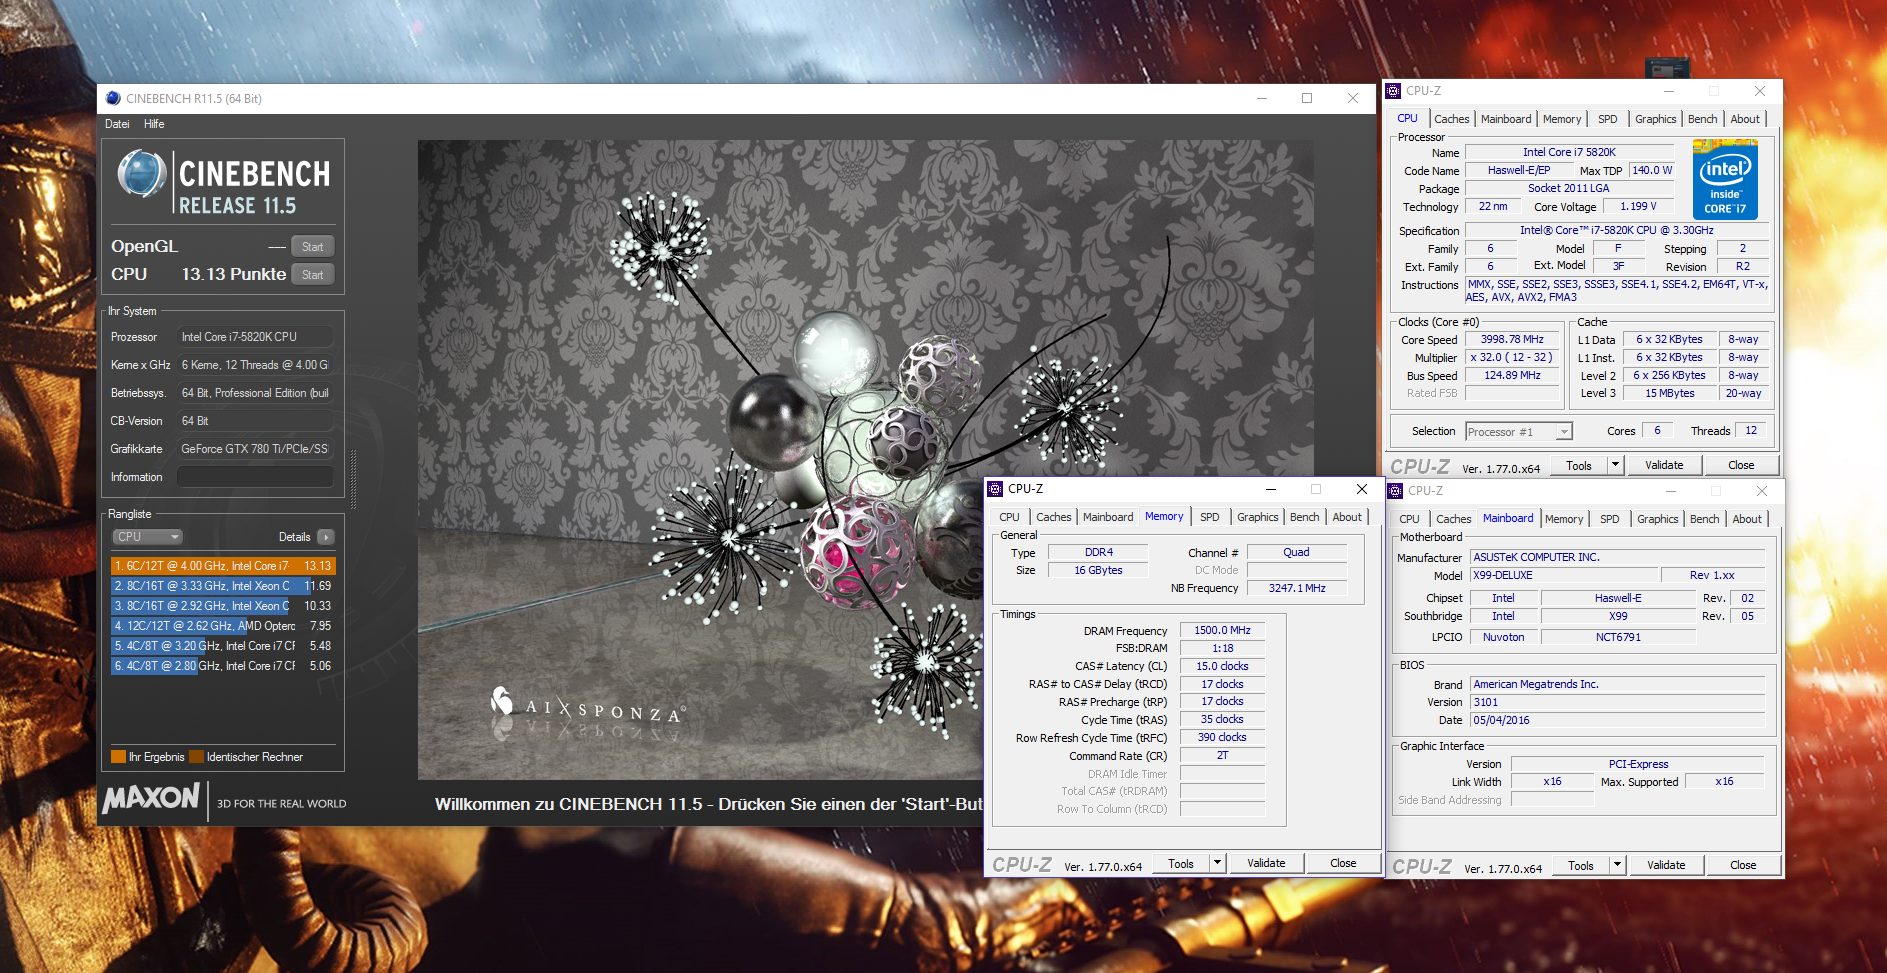Select SPD tab in Memory CPU-Z window

(1209, 517)
